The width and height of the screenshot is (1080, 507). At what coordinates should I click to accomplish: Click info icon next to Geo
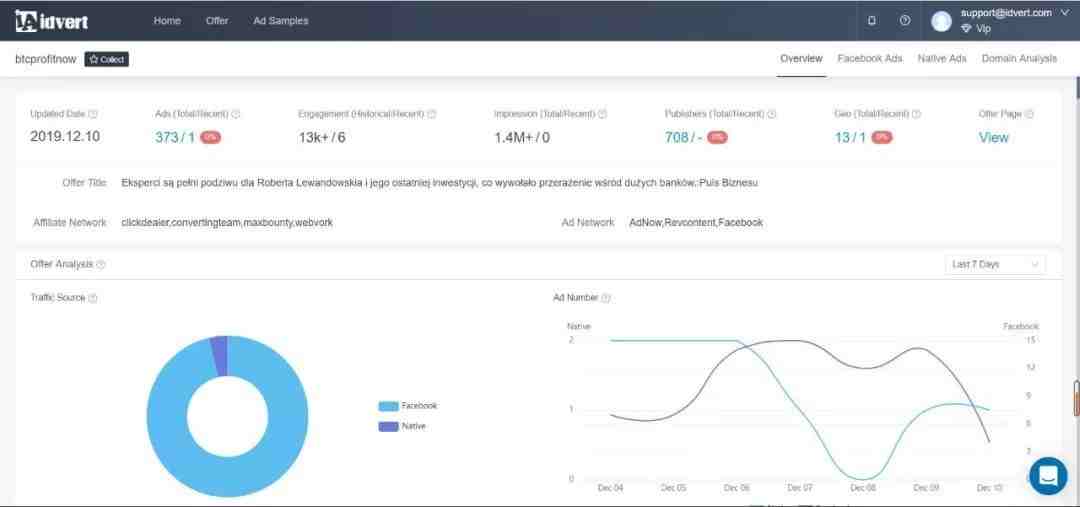point(917,114)
